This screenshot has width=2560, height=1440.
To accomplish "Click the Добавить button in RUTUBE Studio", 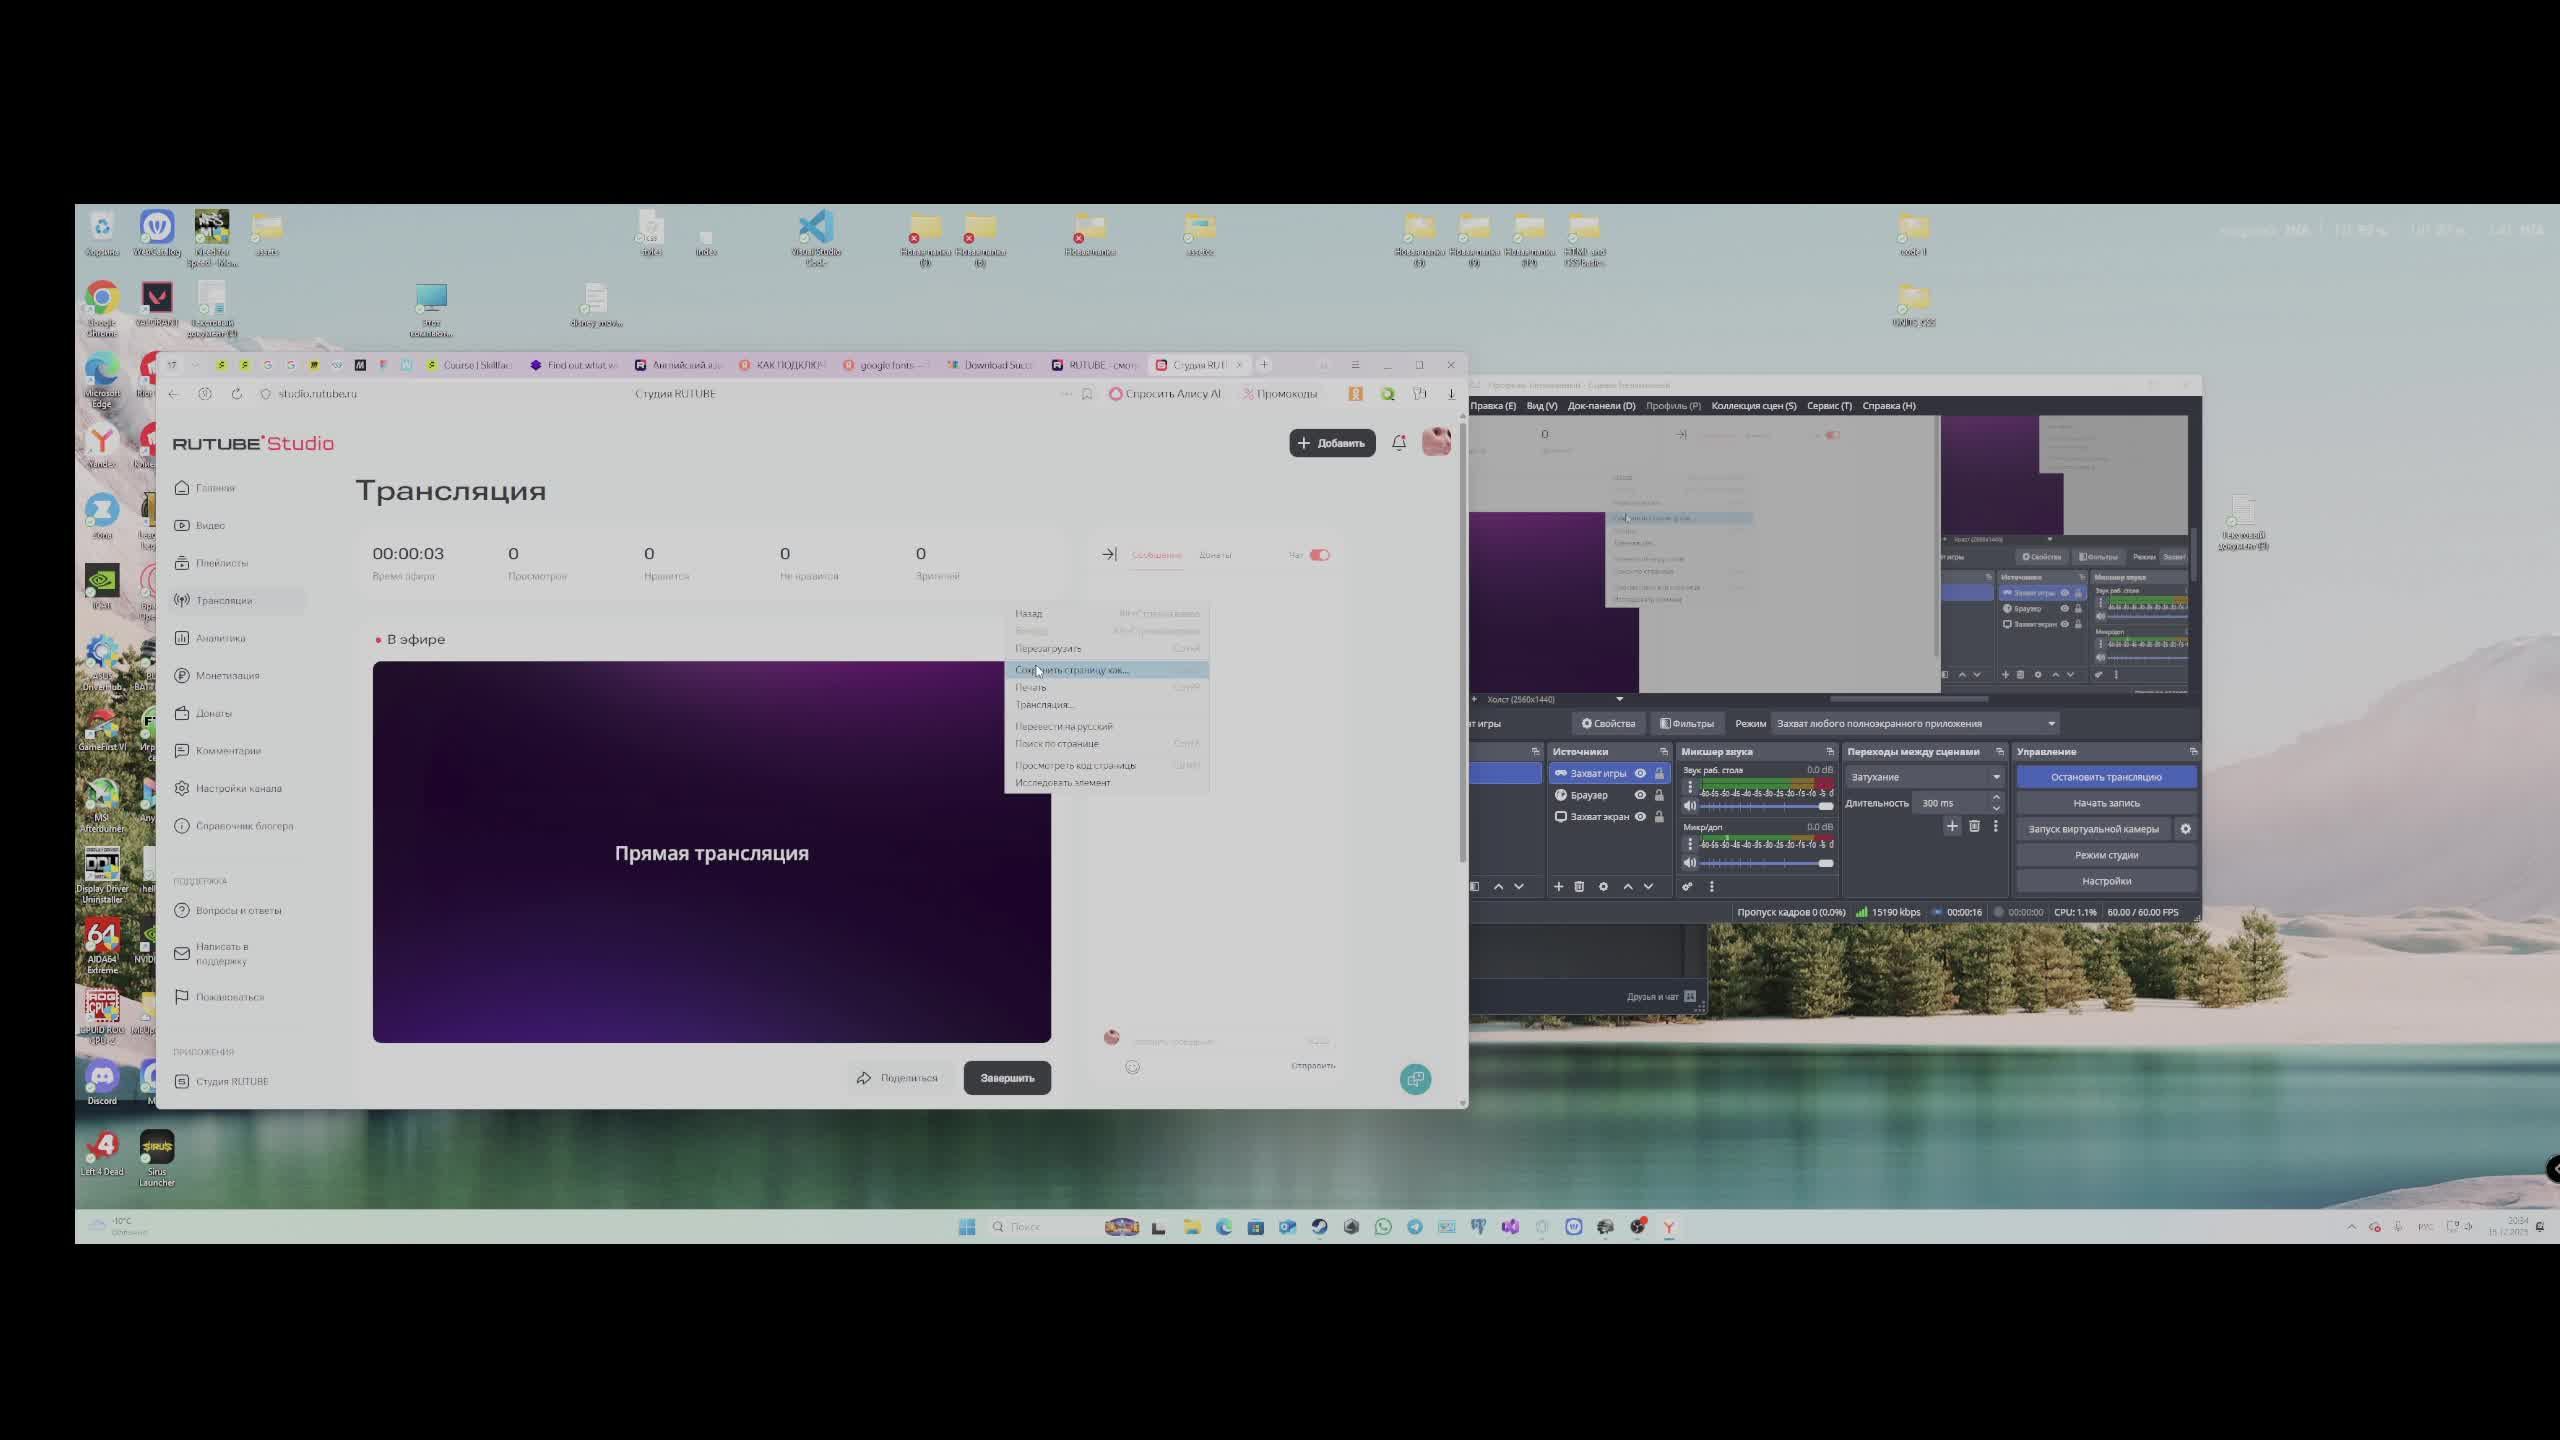I will point(1332,443).
